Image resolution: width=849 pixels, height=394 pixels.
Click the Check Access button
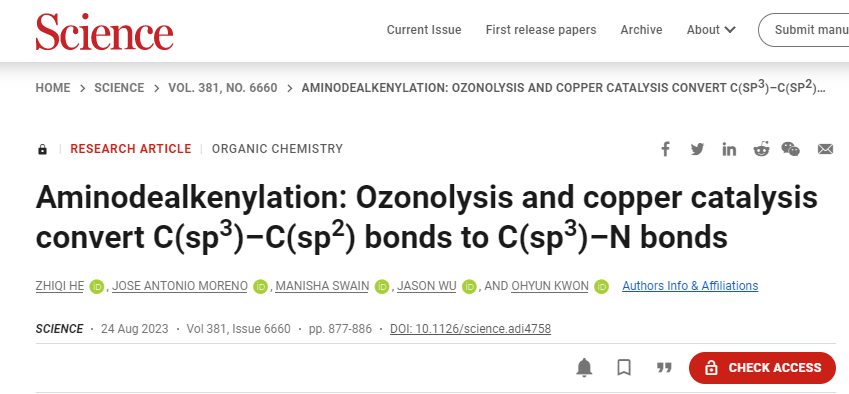tap(762, 368)
